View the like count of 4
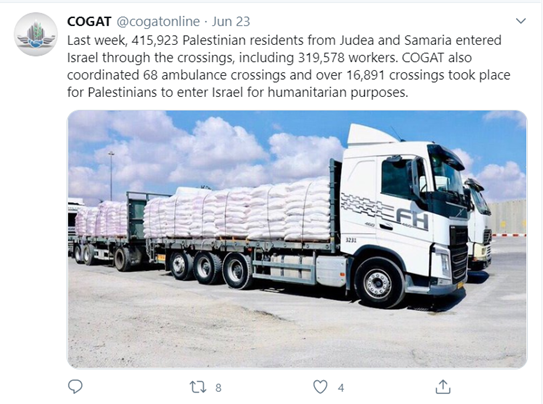Viewport: 543px width, 404px height. click(341, 388)
